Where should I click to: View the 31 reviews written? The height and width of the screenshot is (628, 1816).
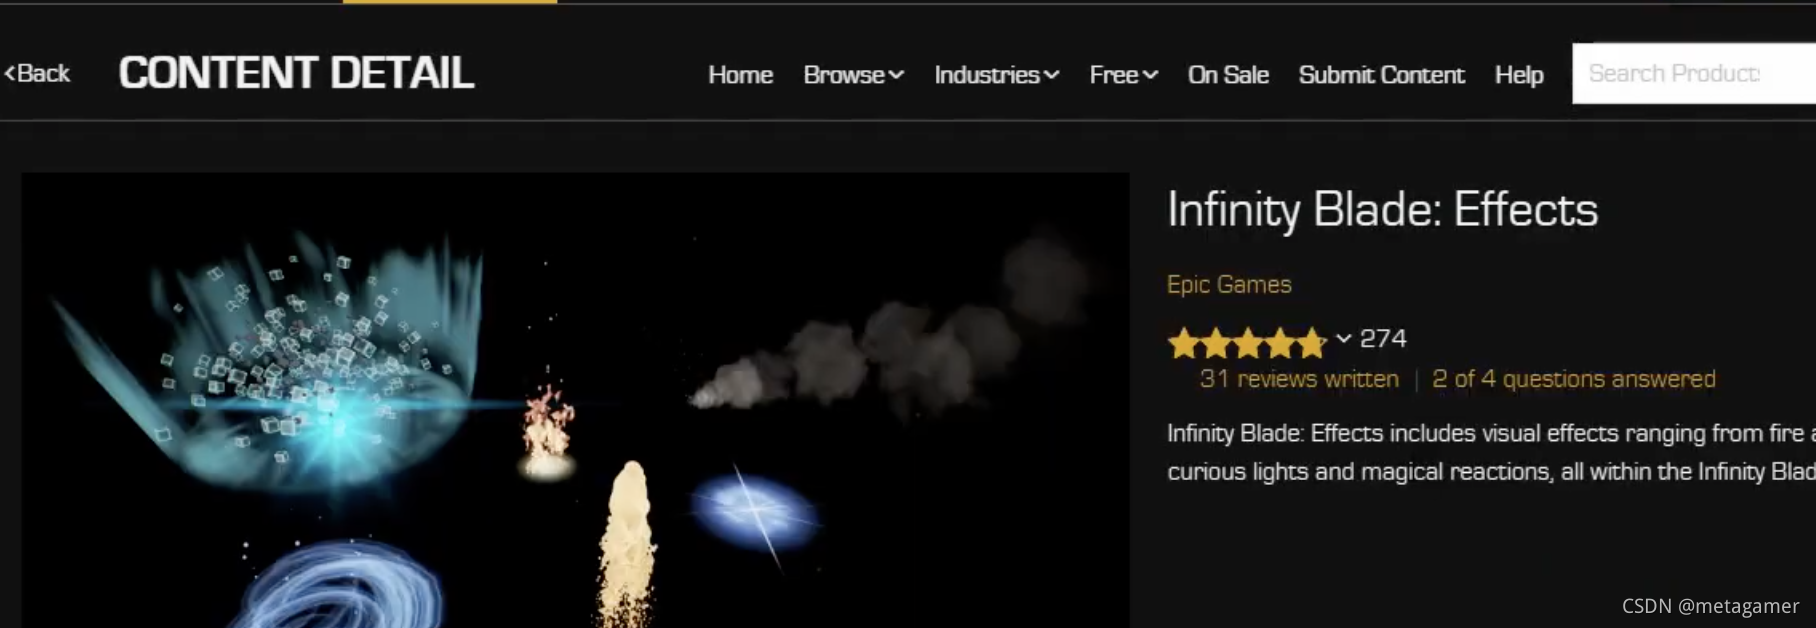click(x=1299, y=379)
